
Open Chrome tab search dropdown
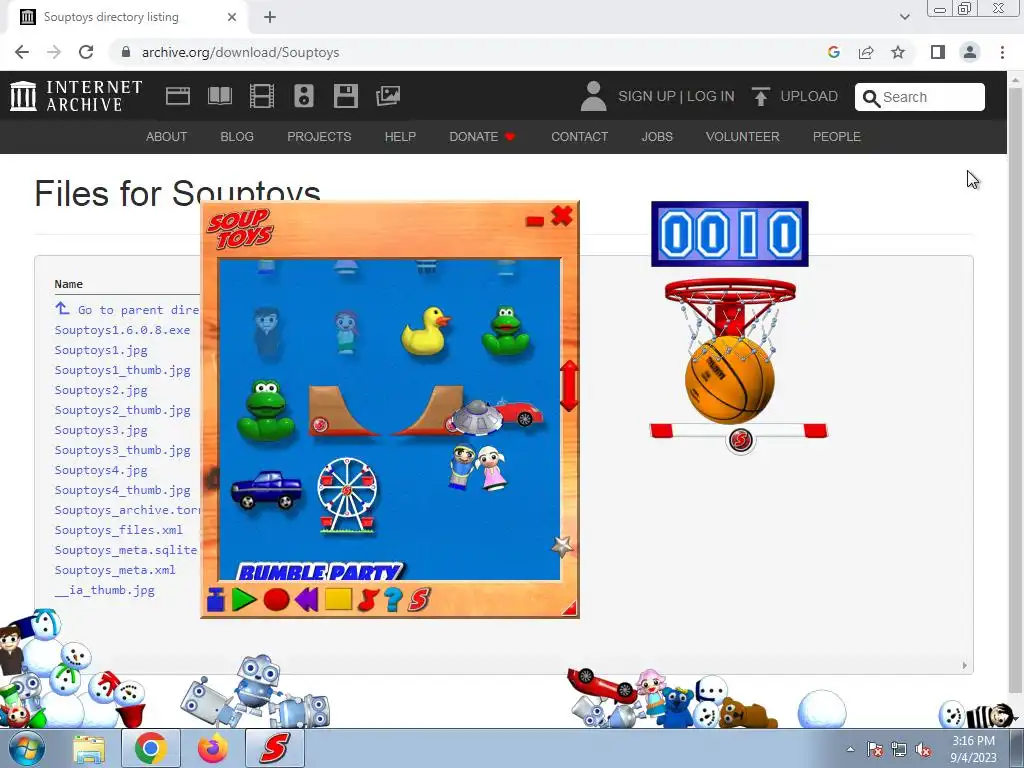(904, 17)
